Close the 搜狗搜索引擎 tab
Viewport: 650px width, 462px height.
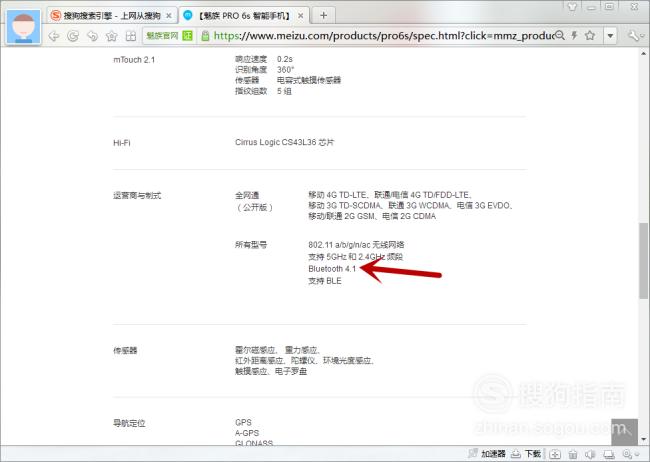169,16
